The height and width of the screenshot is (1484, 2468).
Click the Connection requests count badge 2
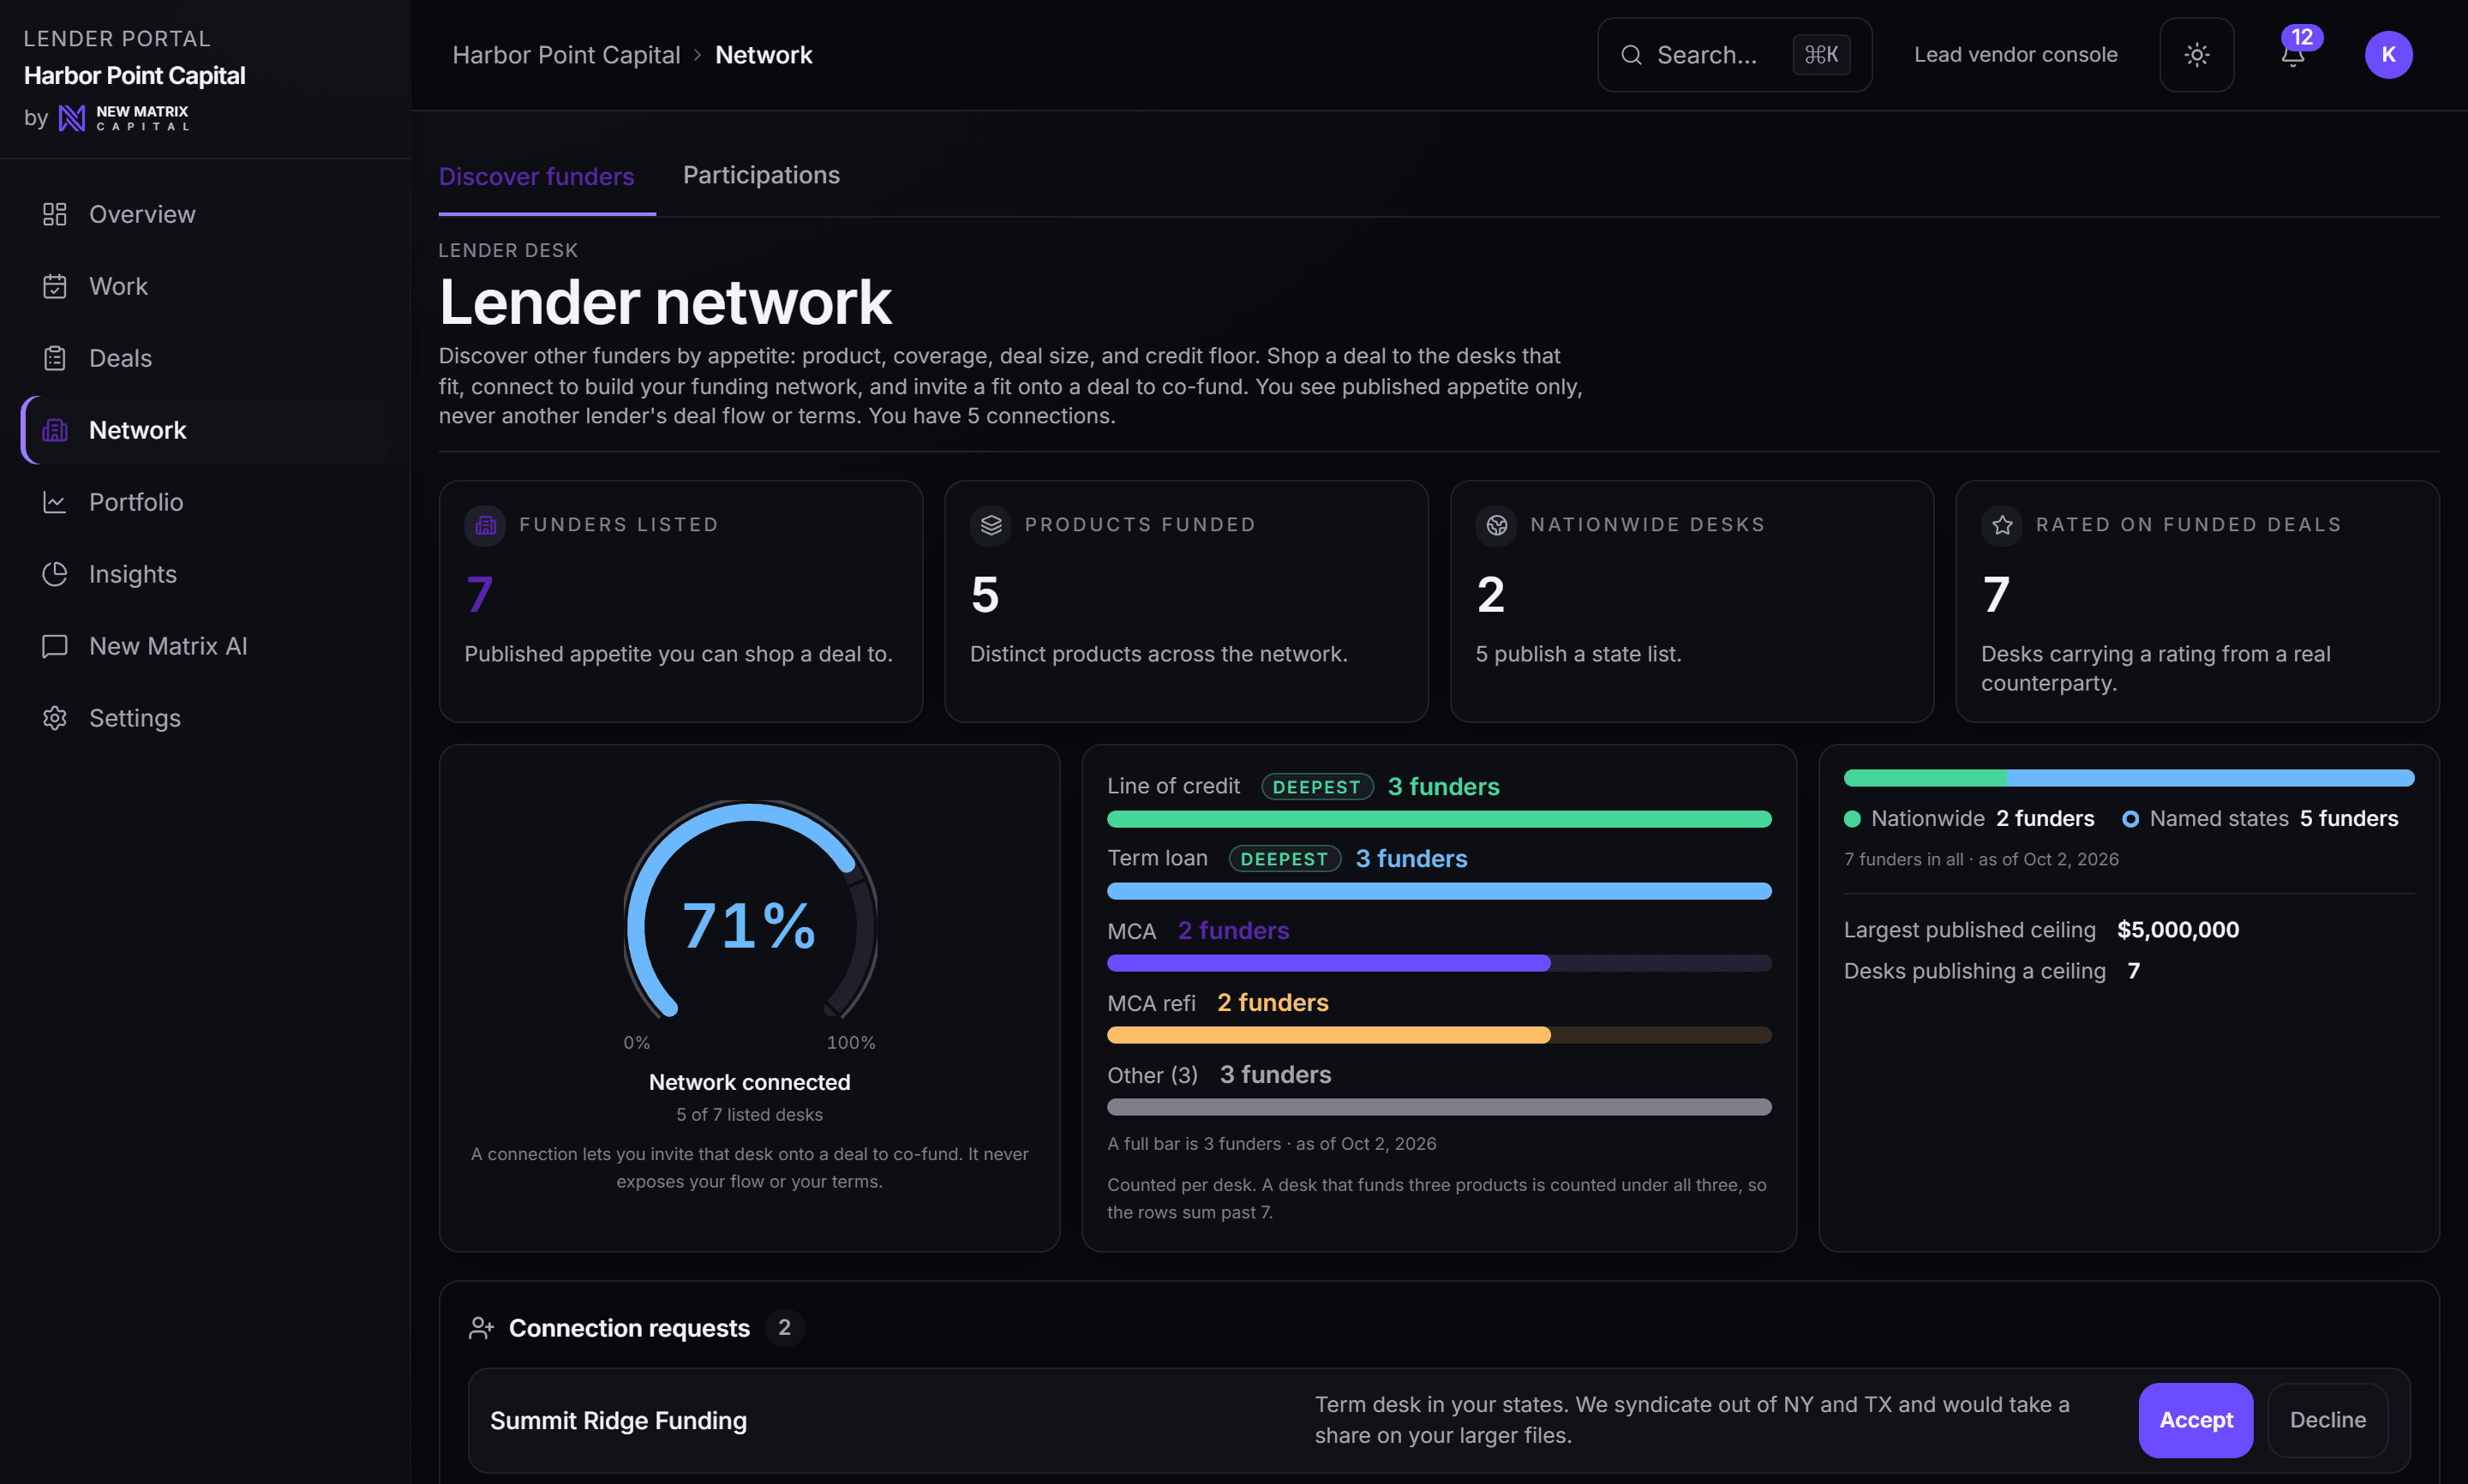(x=784, y=1328)
